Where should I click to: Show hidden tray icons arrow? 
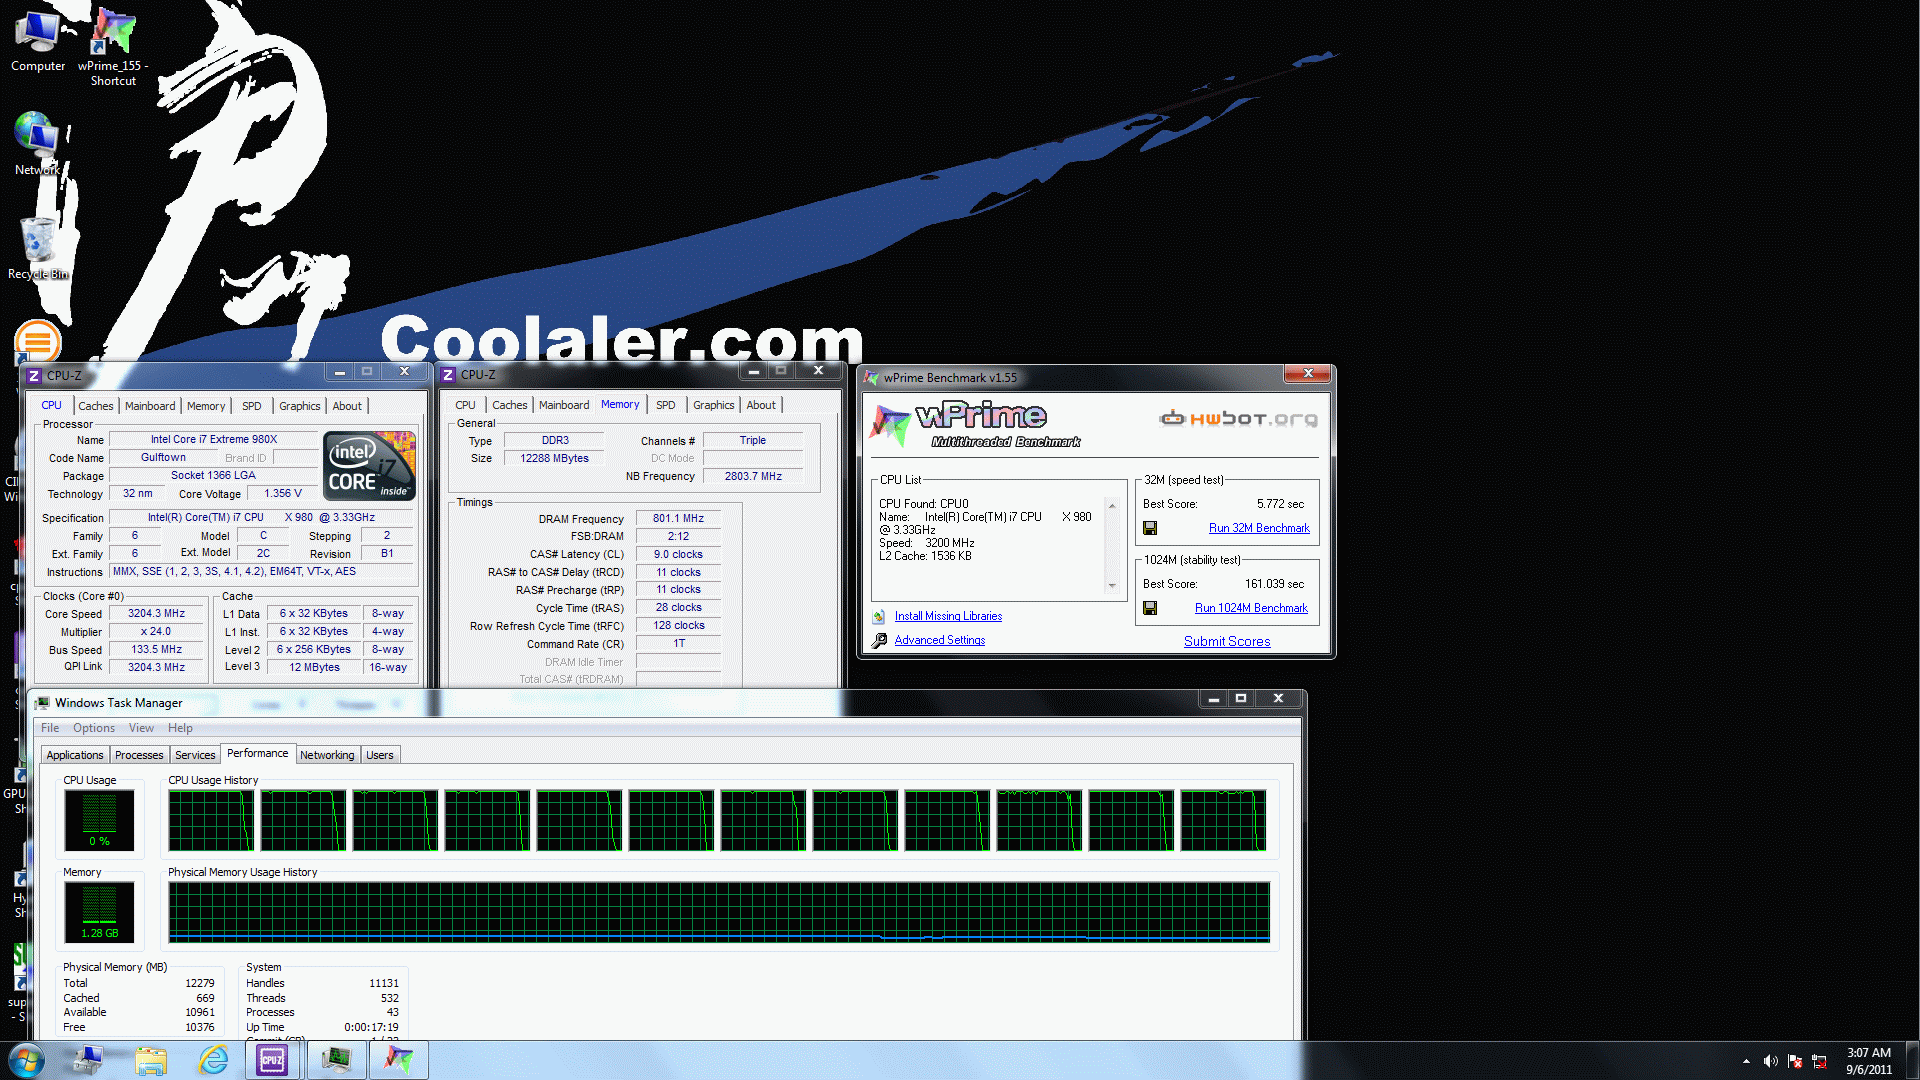[x=1746, y=1061]
